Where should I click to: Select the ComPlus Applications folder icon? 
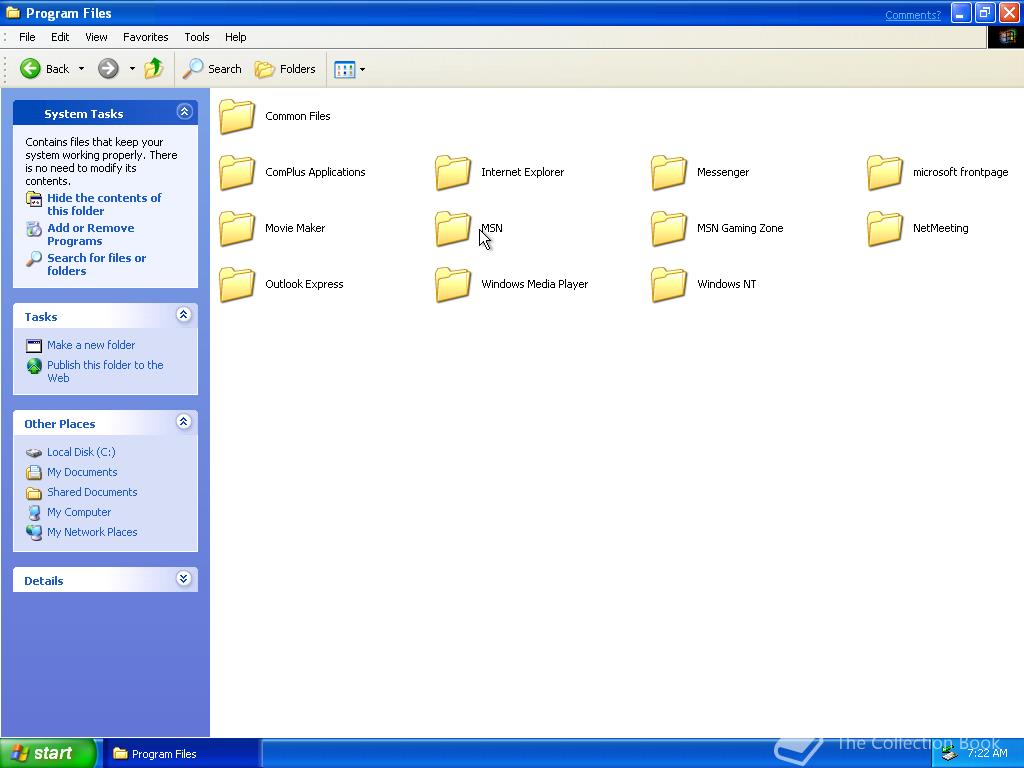[x=237, y=172]
